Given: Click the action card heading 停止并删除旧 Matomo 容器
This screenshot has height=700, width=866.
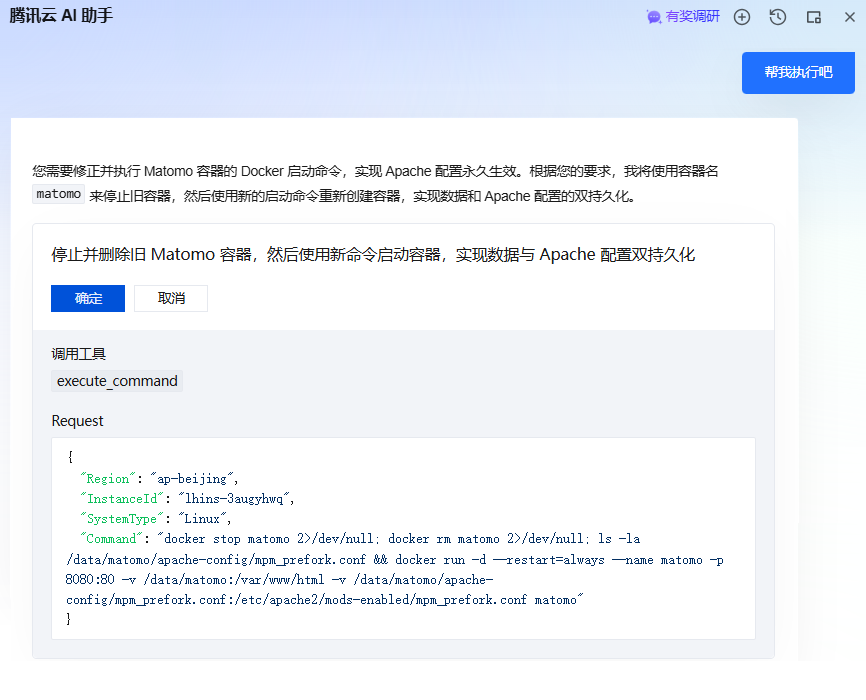Looking at the screenshot, I should 373,255.
